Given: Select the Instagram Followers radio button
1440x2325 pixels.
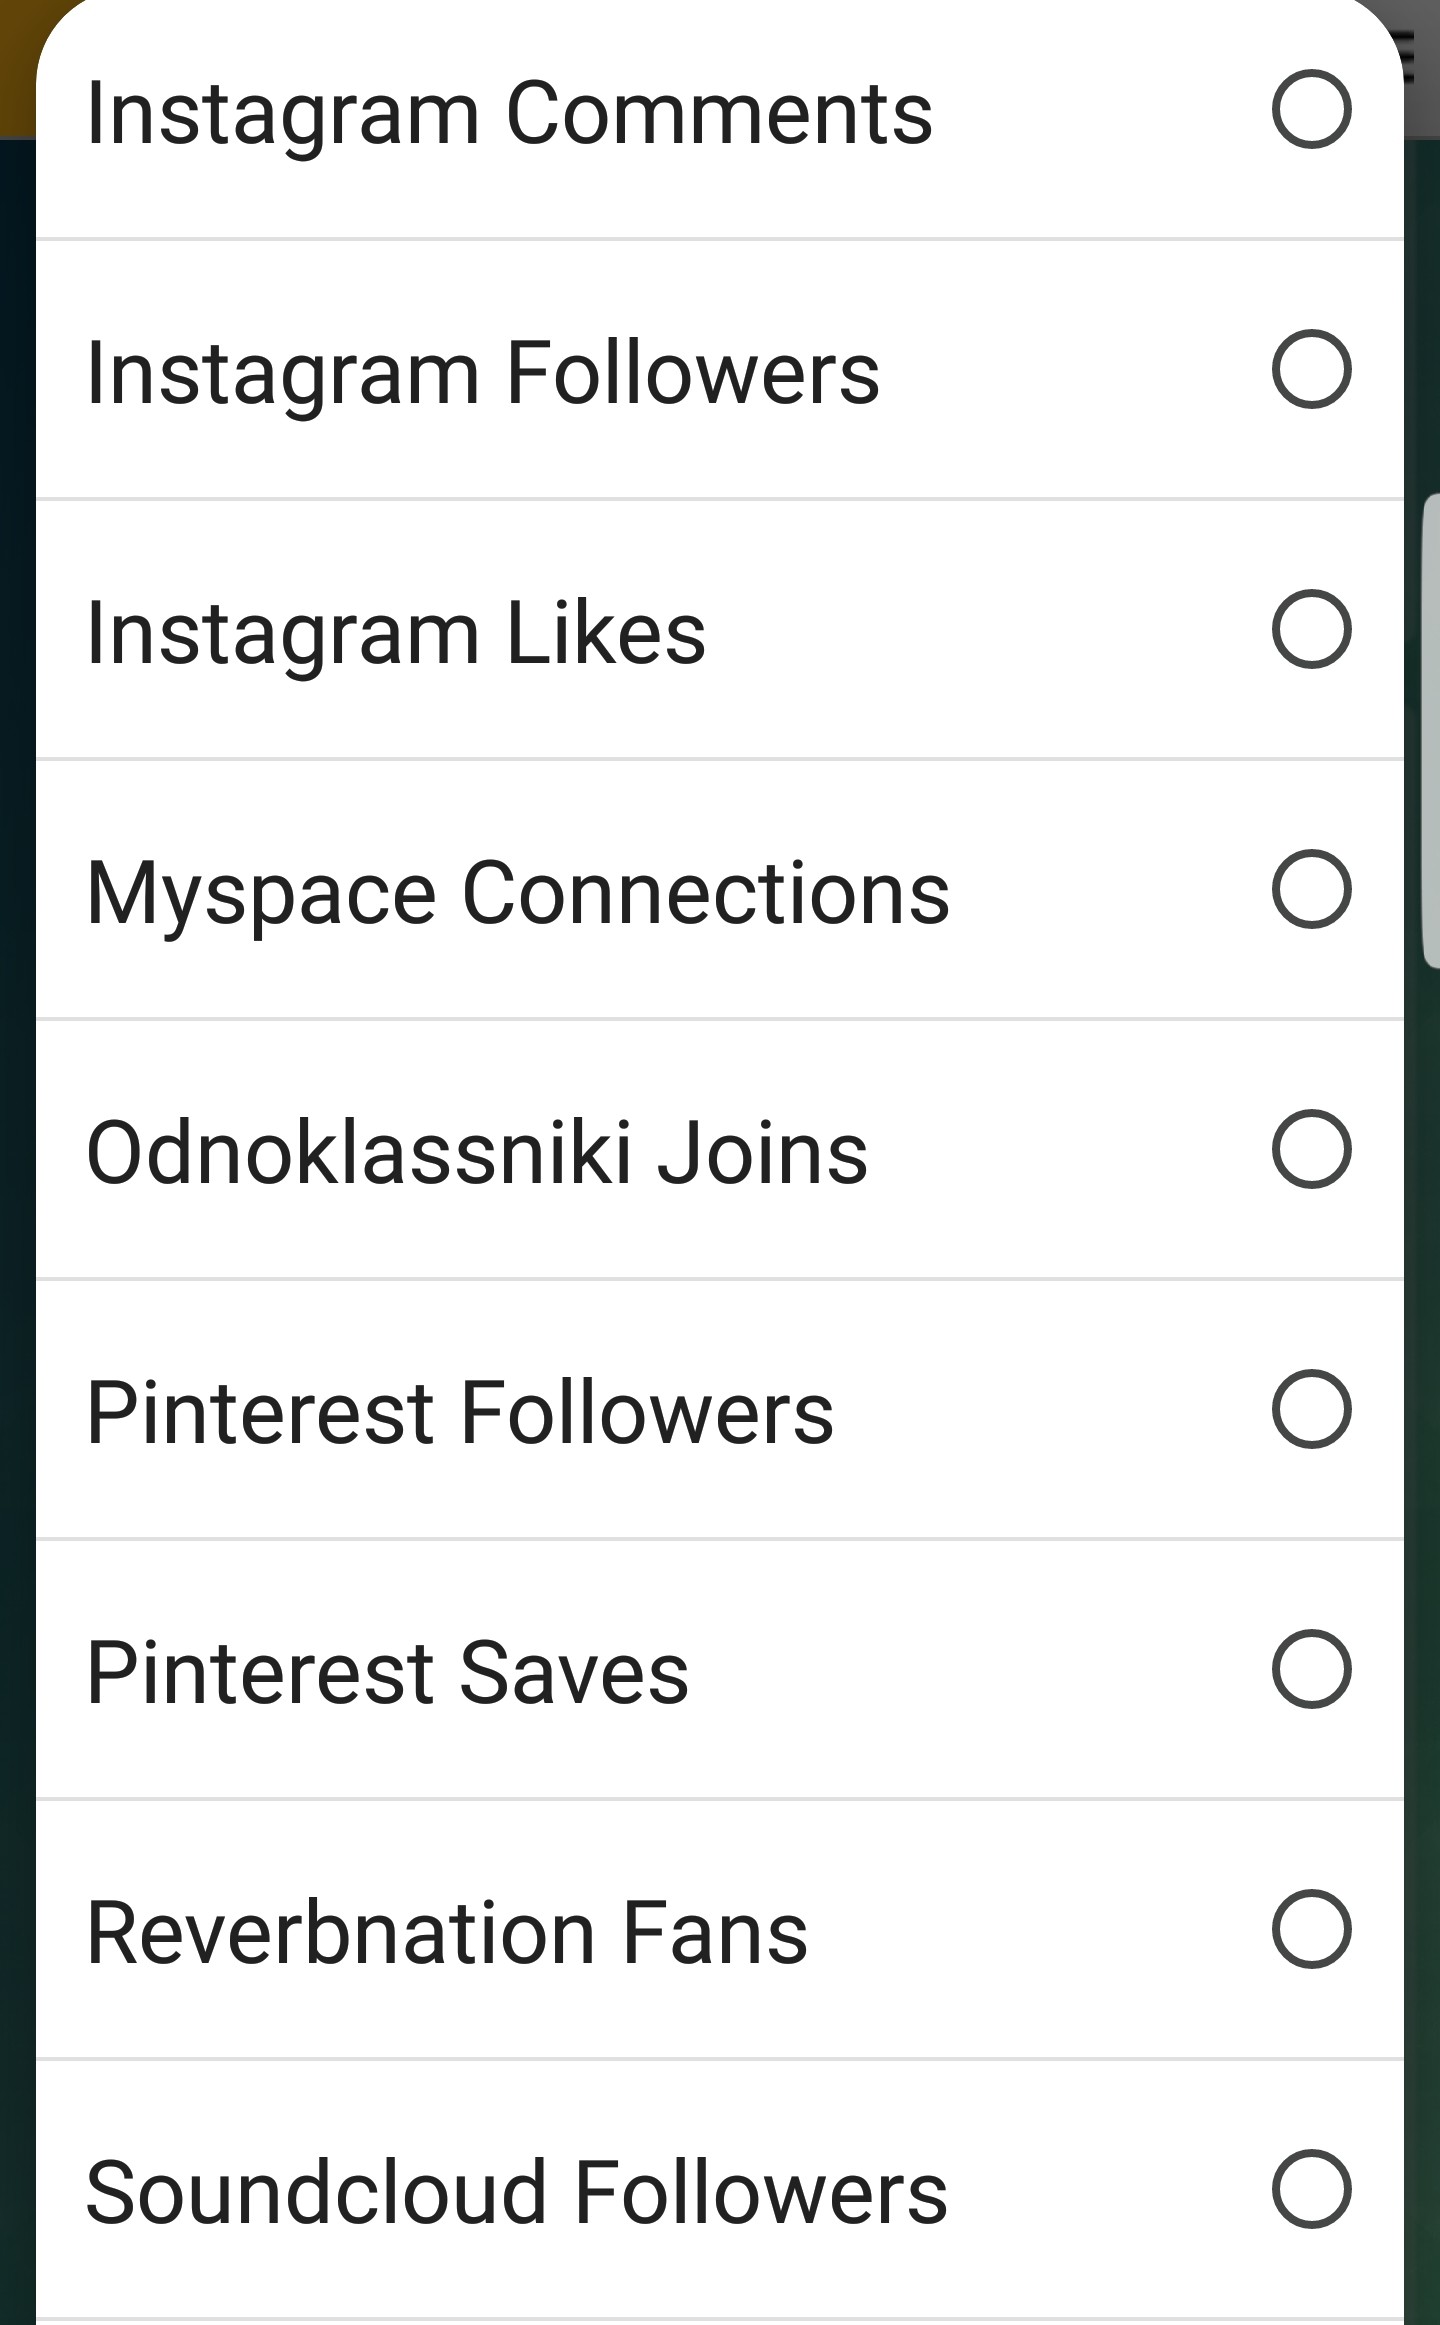Looking at the screenshot, I should [1311, 369].
